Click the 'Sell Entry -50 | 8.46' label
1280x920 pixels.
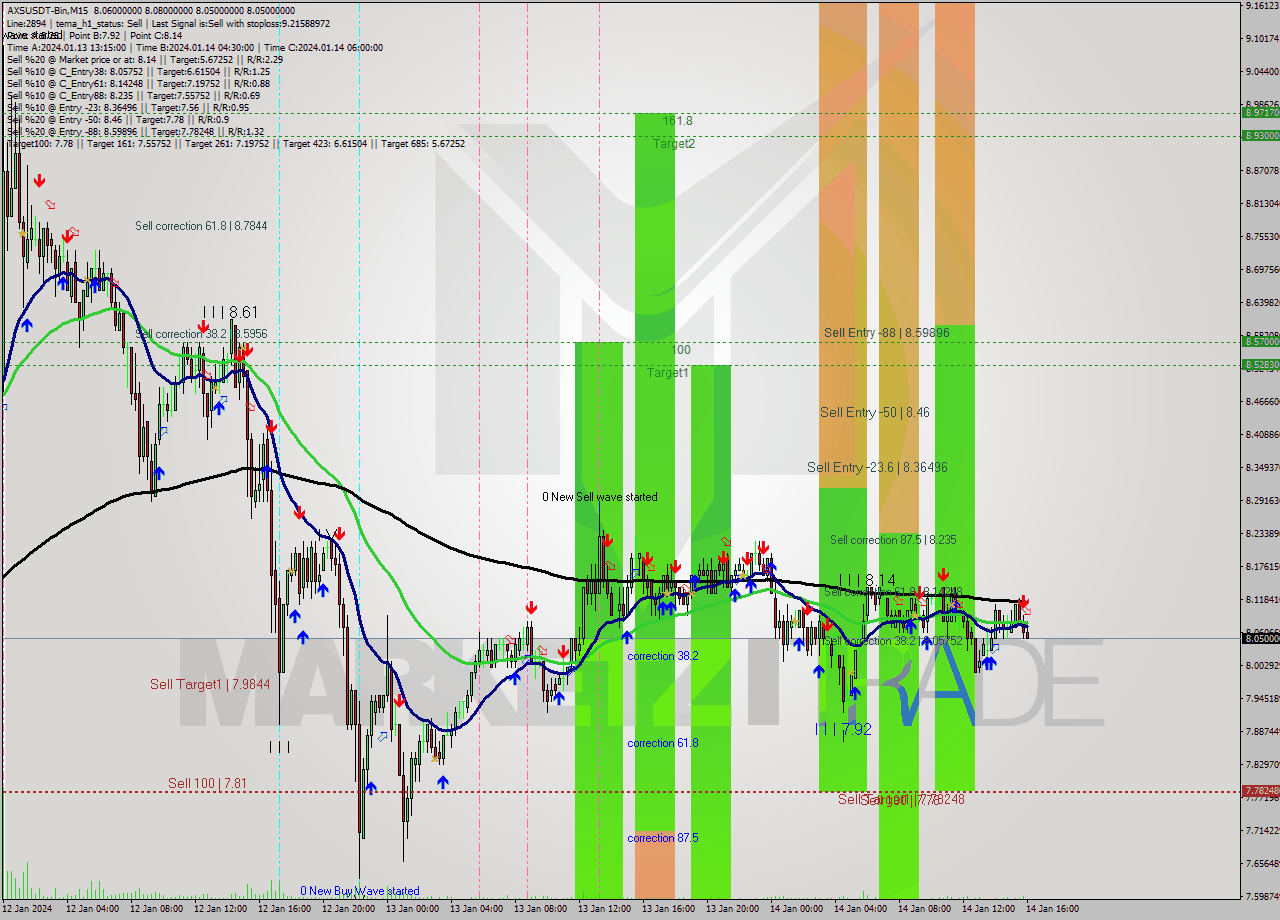click(x=875, y=412)
